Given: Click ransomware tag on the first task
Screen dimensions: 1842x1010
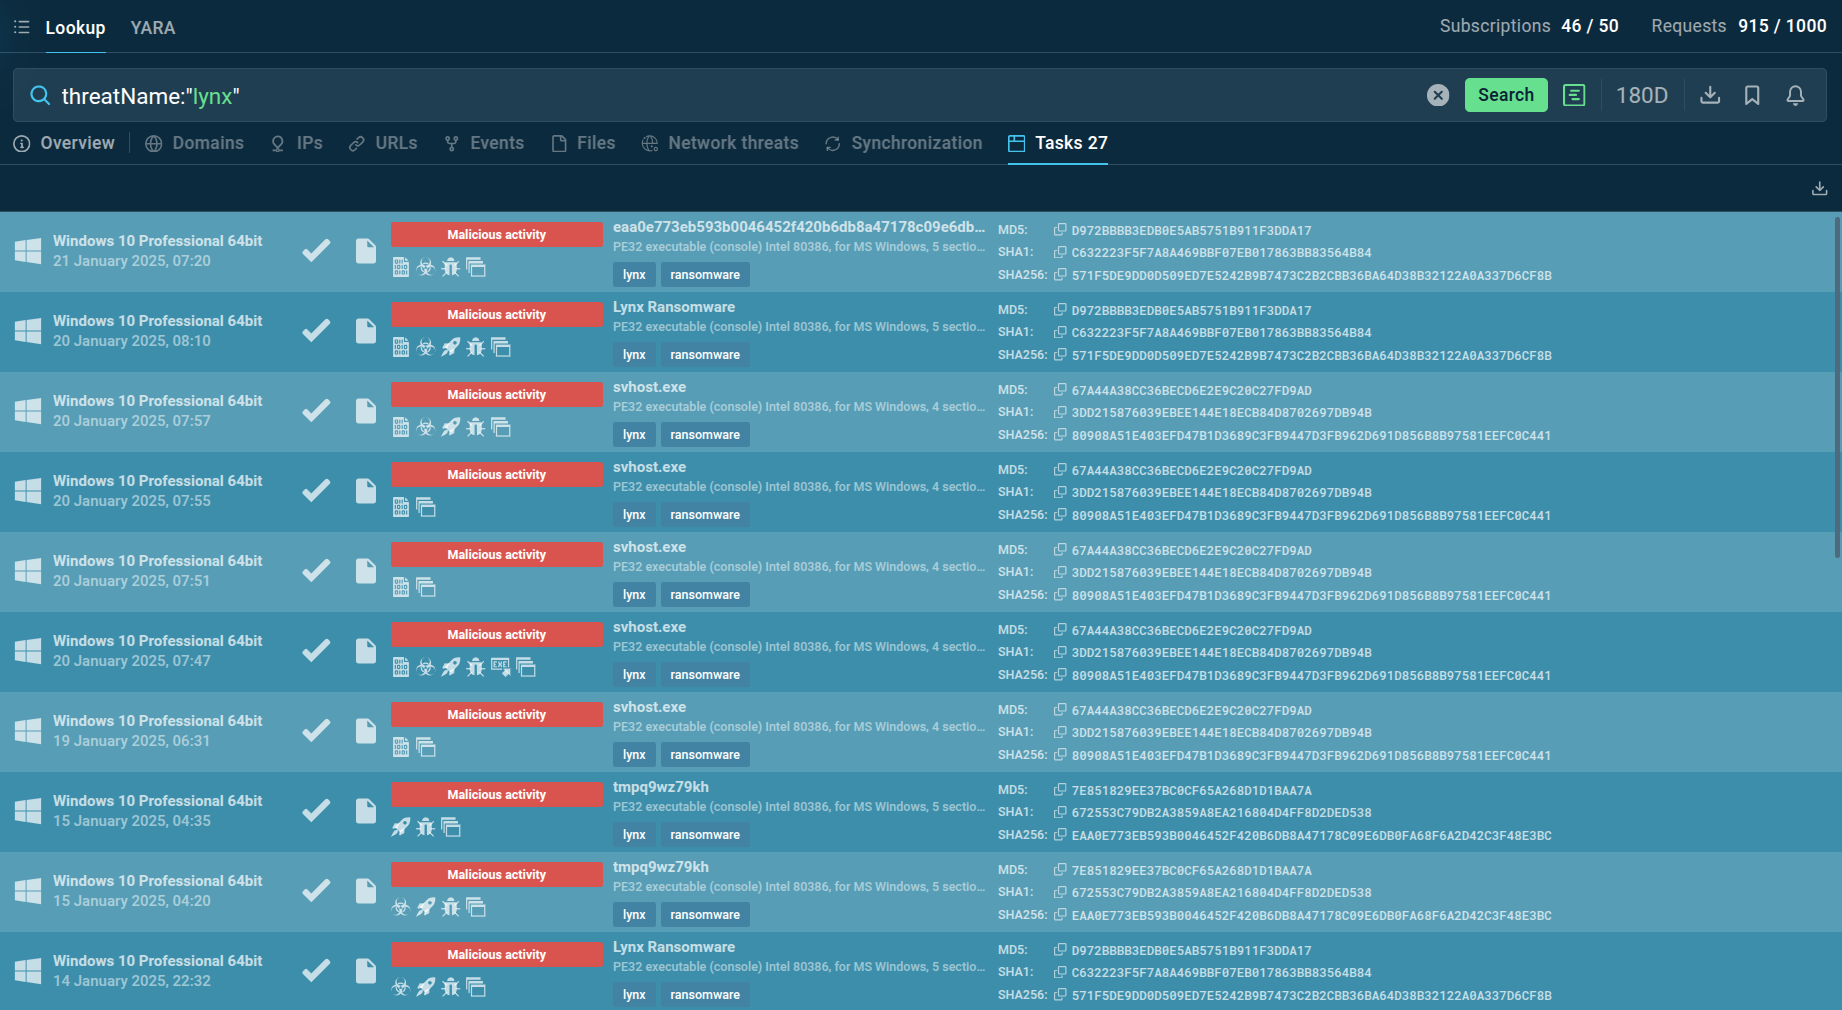Looking at the screenshot, I should coord(705,275).
